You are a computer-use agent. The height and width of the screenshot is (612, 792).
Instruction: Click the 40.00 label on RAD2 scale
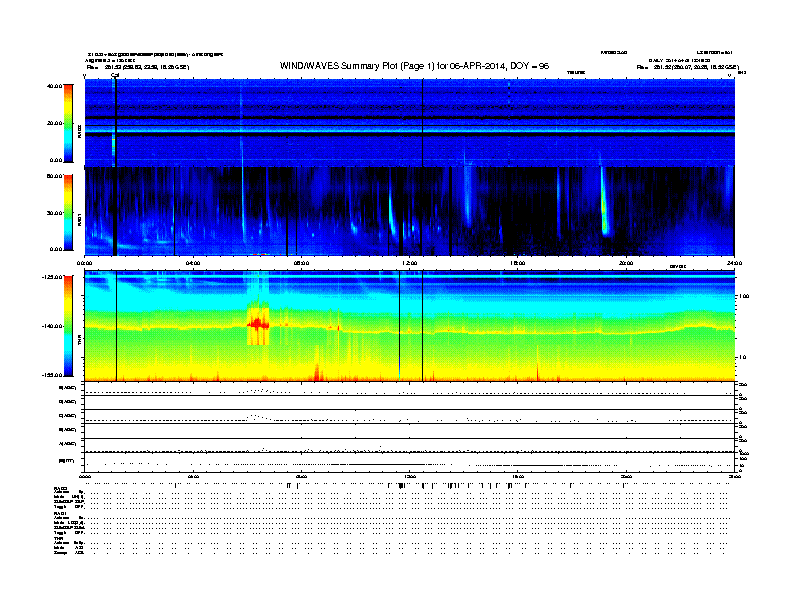pos(54,86)
